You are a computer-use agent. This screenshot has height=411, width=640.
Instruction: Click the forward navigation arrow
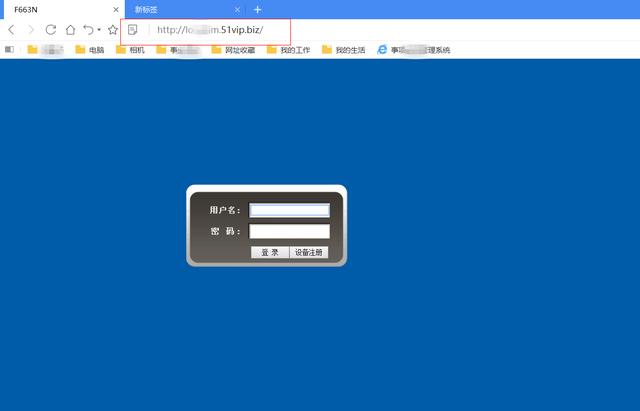[31, 30]
